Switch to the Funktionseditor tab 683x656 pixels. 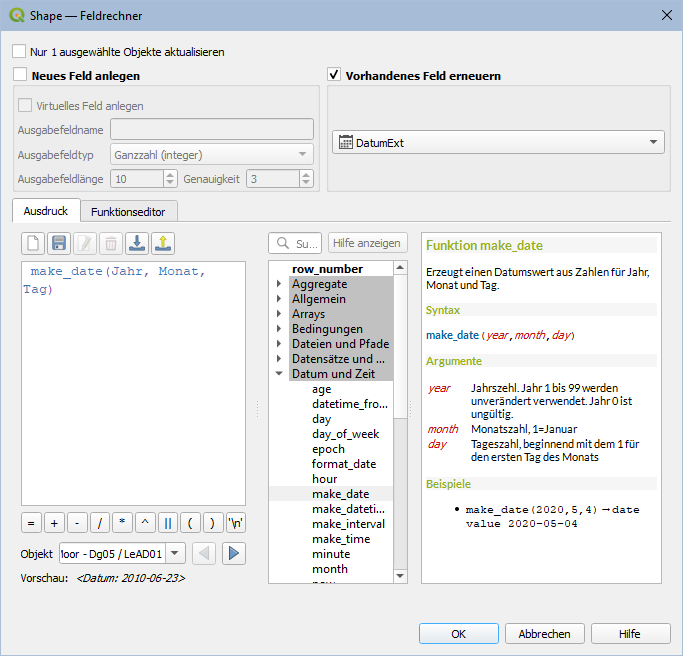(128, 211)
